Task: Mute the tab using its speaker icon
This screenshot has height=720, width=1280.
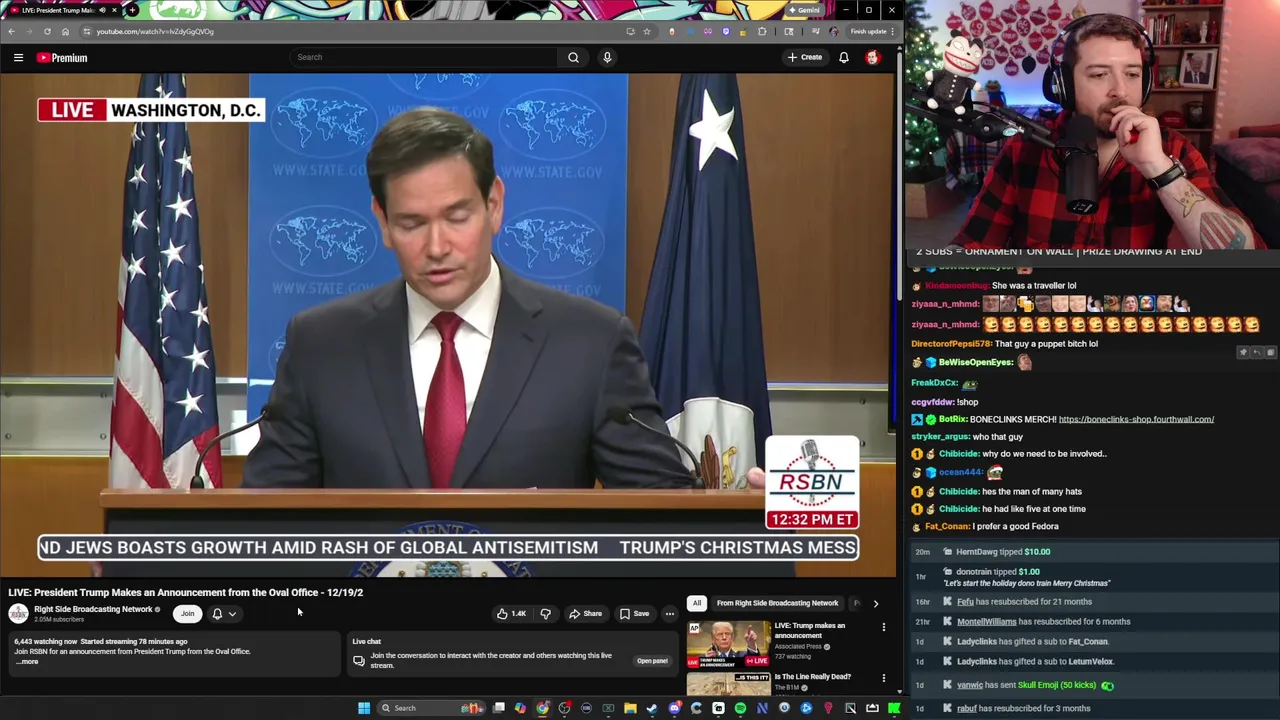Action: 102,10
